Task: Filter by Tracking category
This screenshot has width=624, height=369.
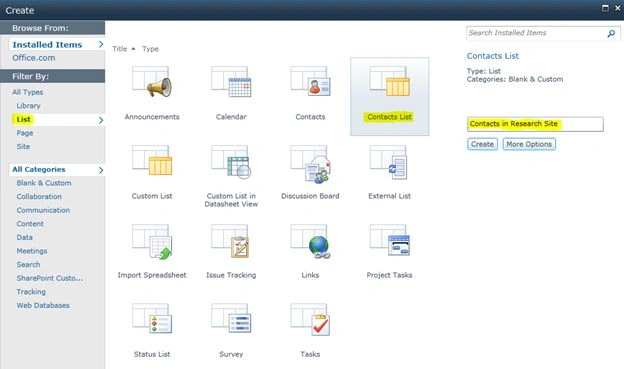Action: (31, 292)
